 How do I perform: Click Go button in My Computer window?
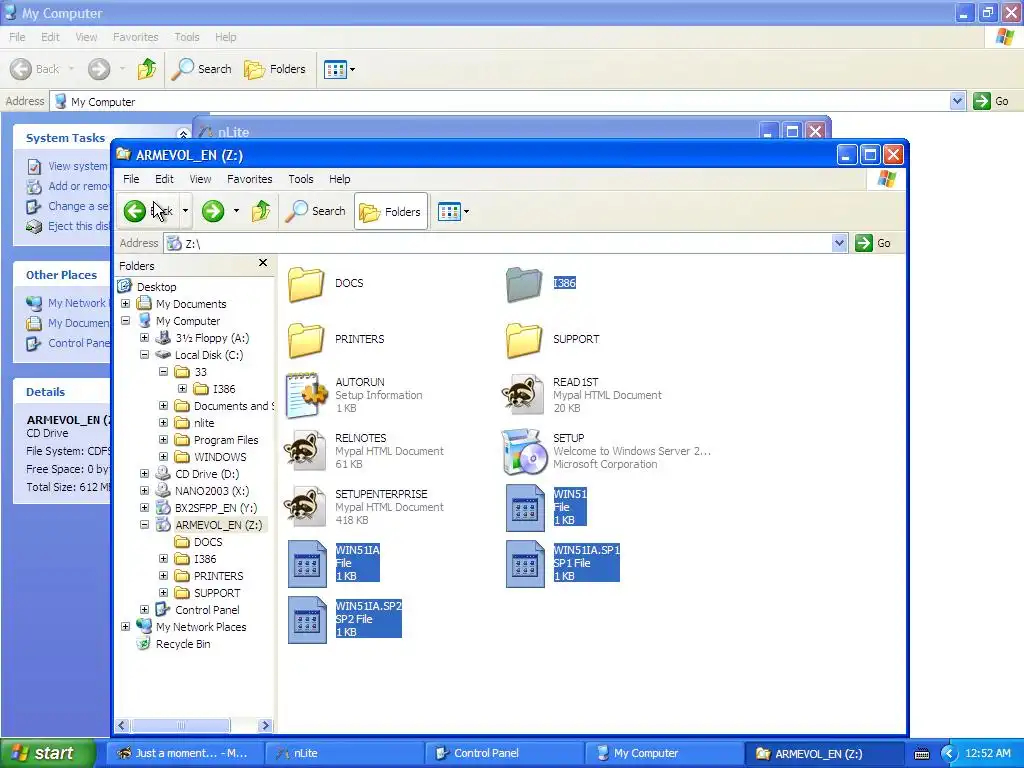coord(991,101)
